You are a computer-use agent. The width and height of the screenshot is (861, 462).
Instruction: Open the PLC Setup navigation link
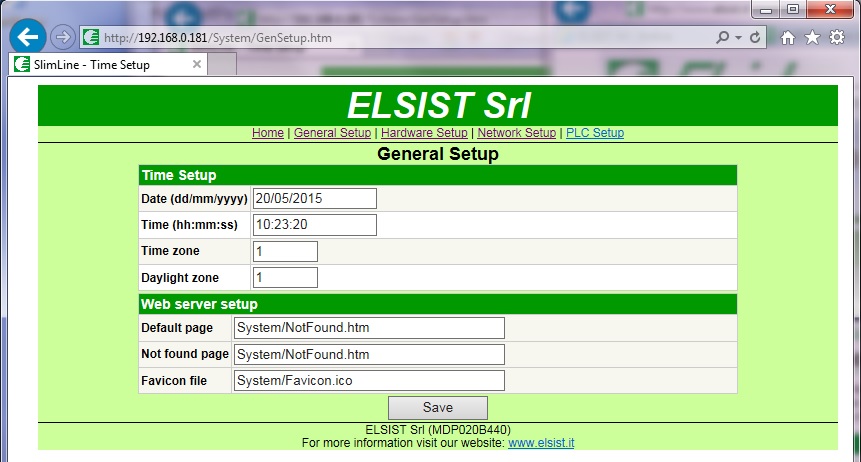click(x=595, y=133)
